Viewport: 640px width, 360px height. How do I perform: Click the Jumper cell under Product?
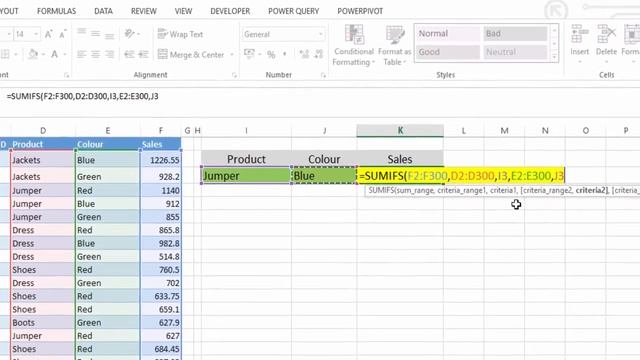tap(246, 176)
